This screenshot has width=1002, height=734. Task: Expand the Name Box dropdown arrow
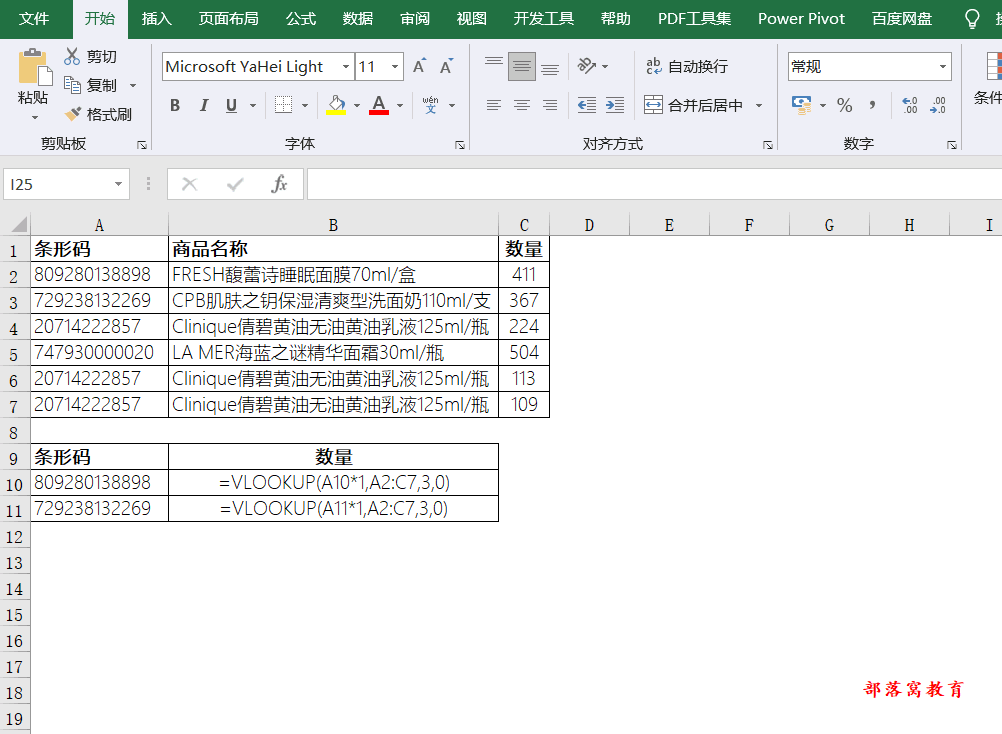(118, 185)
